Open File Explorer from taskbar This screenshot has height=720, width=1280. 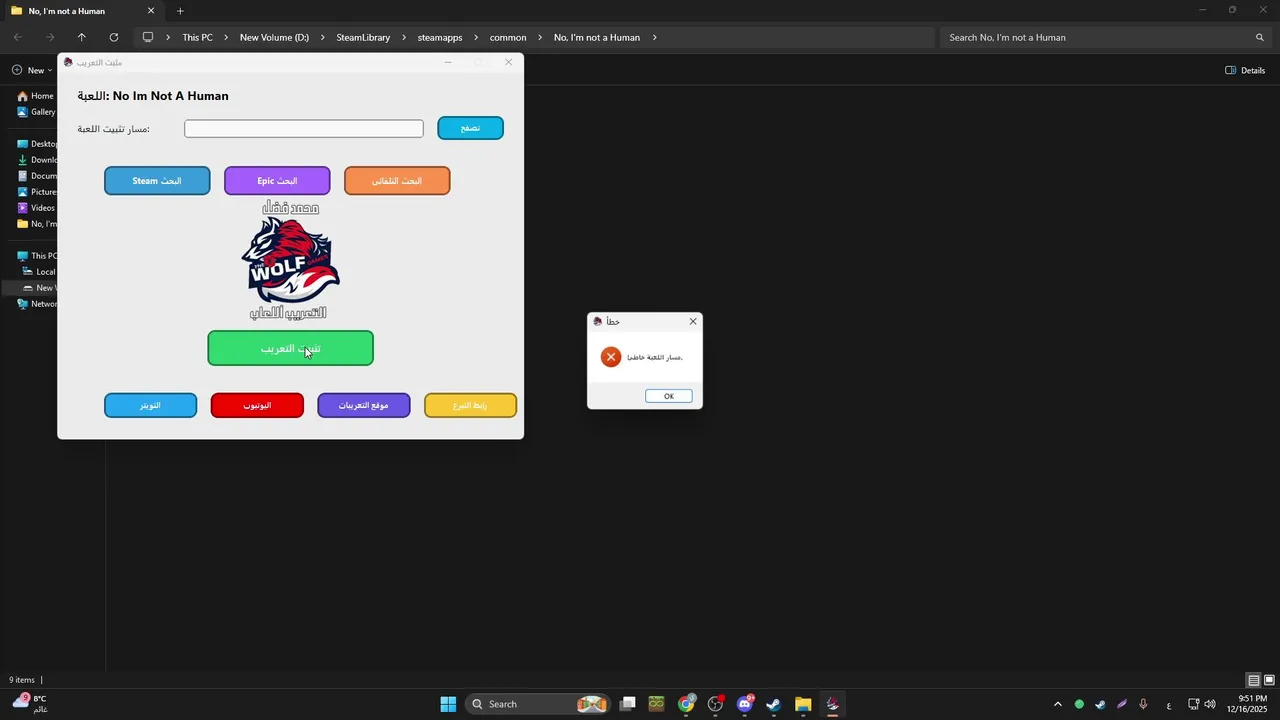[803, 704]
